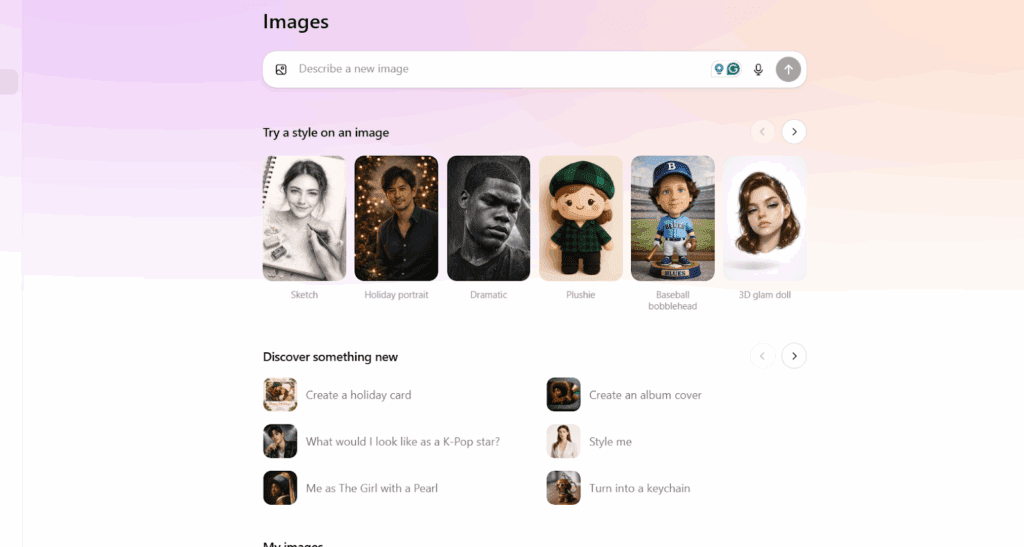
Task: Choose the Baseball bobblehead style thumbnail
Action: [673, 218]
